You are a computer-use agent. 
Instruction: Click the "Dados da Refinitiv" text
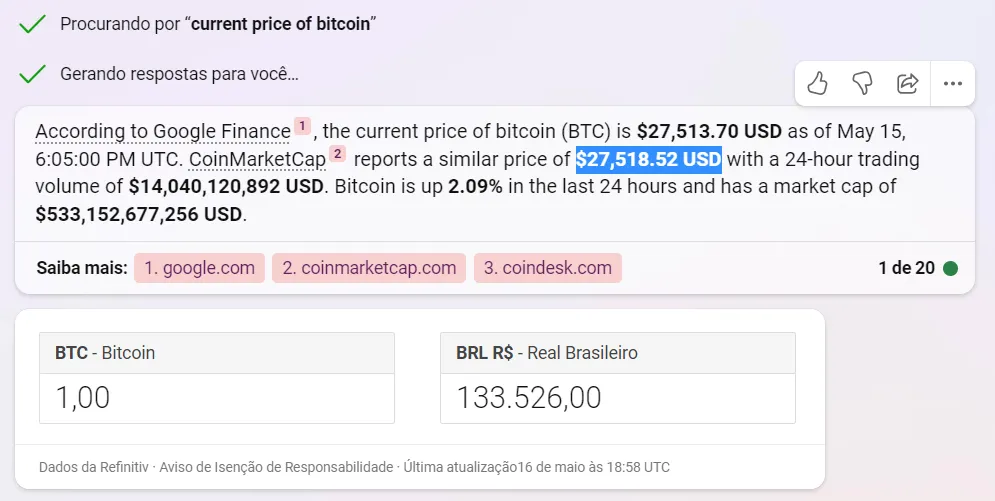point(93,467)
